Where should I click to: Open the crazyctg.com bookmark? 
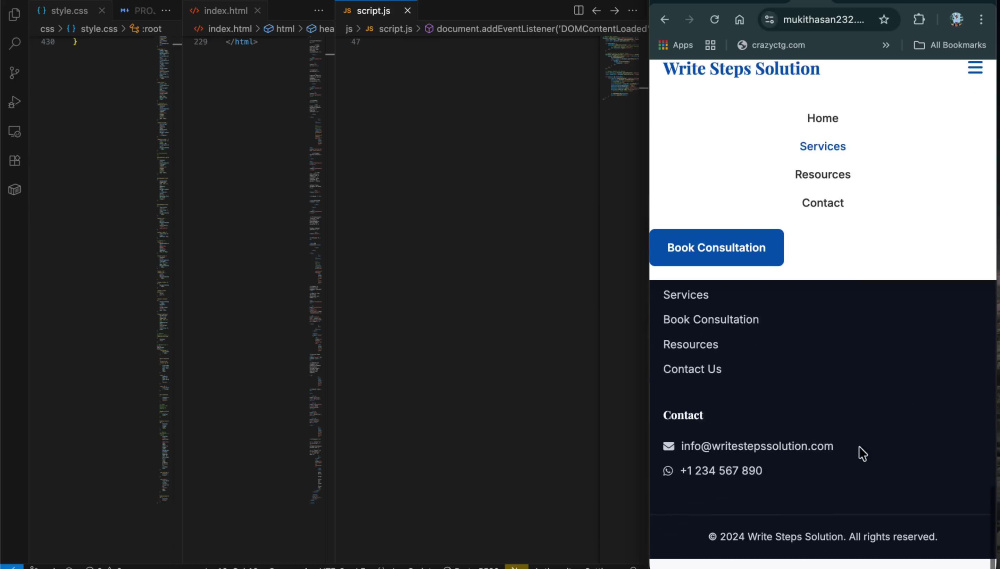[x=770, y=45]
